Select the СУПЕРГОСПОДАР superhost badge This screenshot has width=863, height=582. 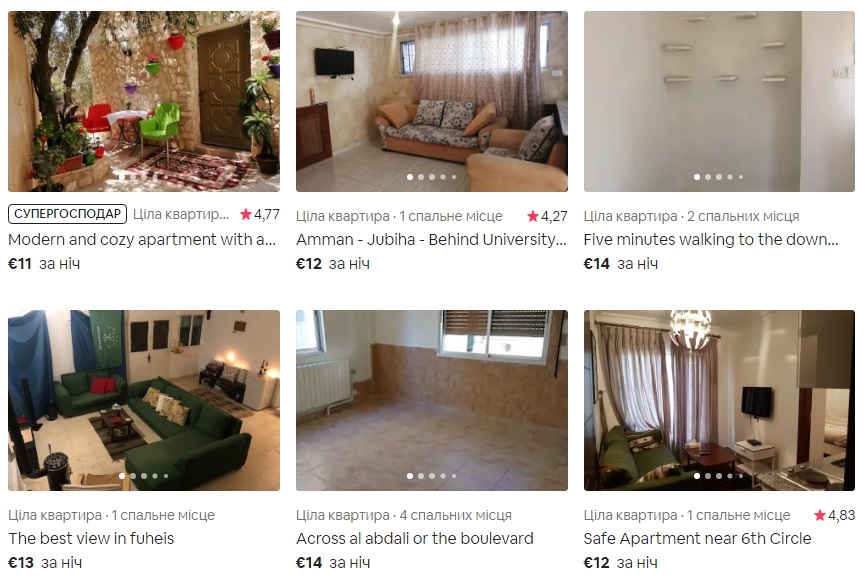pos(67,214)
